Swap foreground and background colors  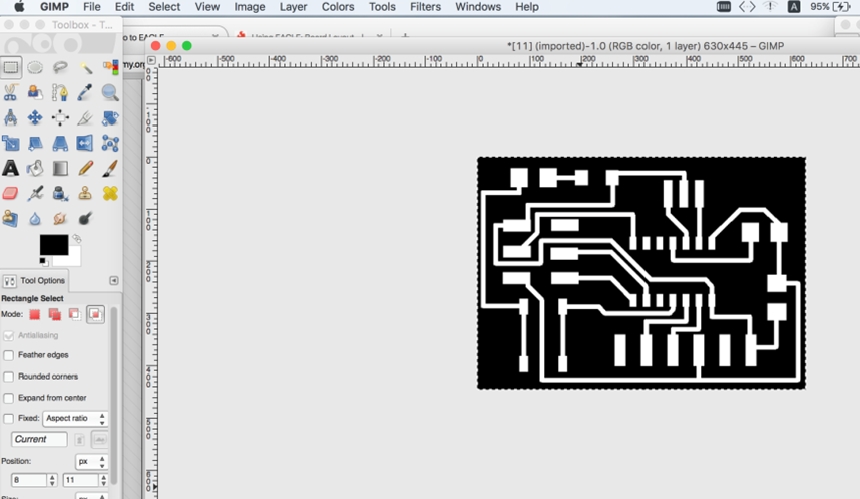pos(77,239)
